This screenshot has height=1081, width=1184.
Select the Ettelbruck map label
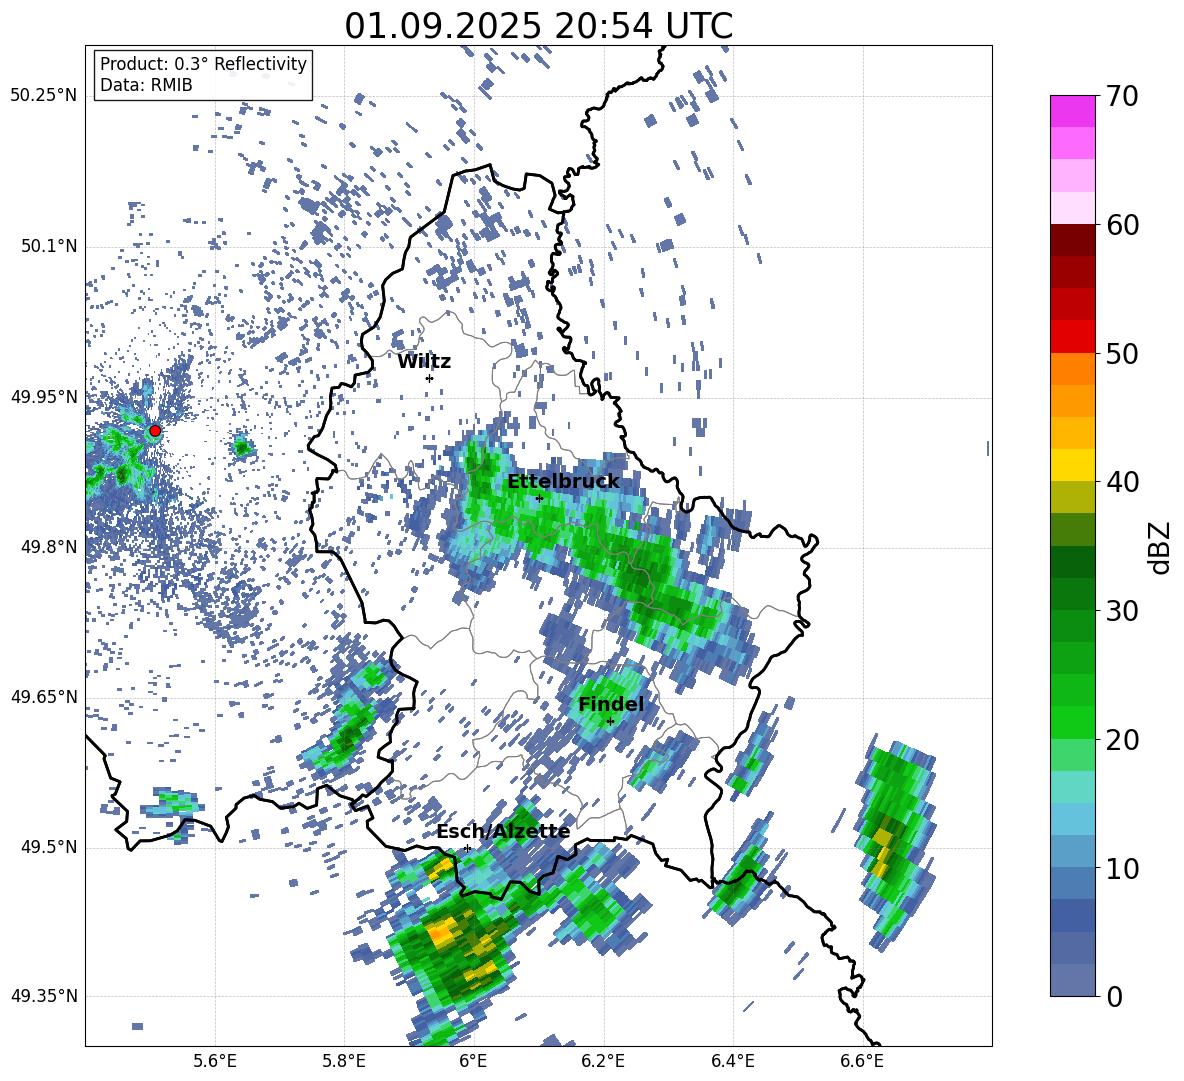point(563,482)
